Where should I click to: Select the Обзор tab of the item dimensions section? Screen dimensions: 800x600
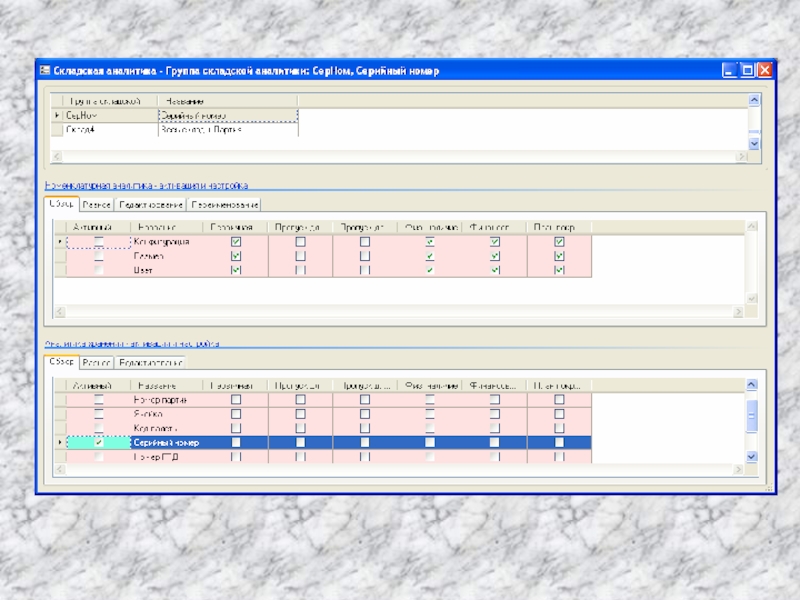coord(62,204)
